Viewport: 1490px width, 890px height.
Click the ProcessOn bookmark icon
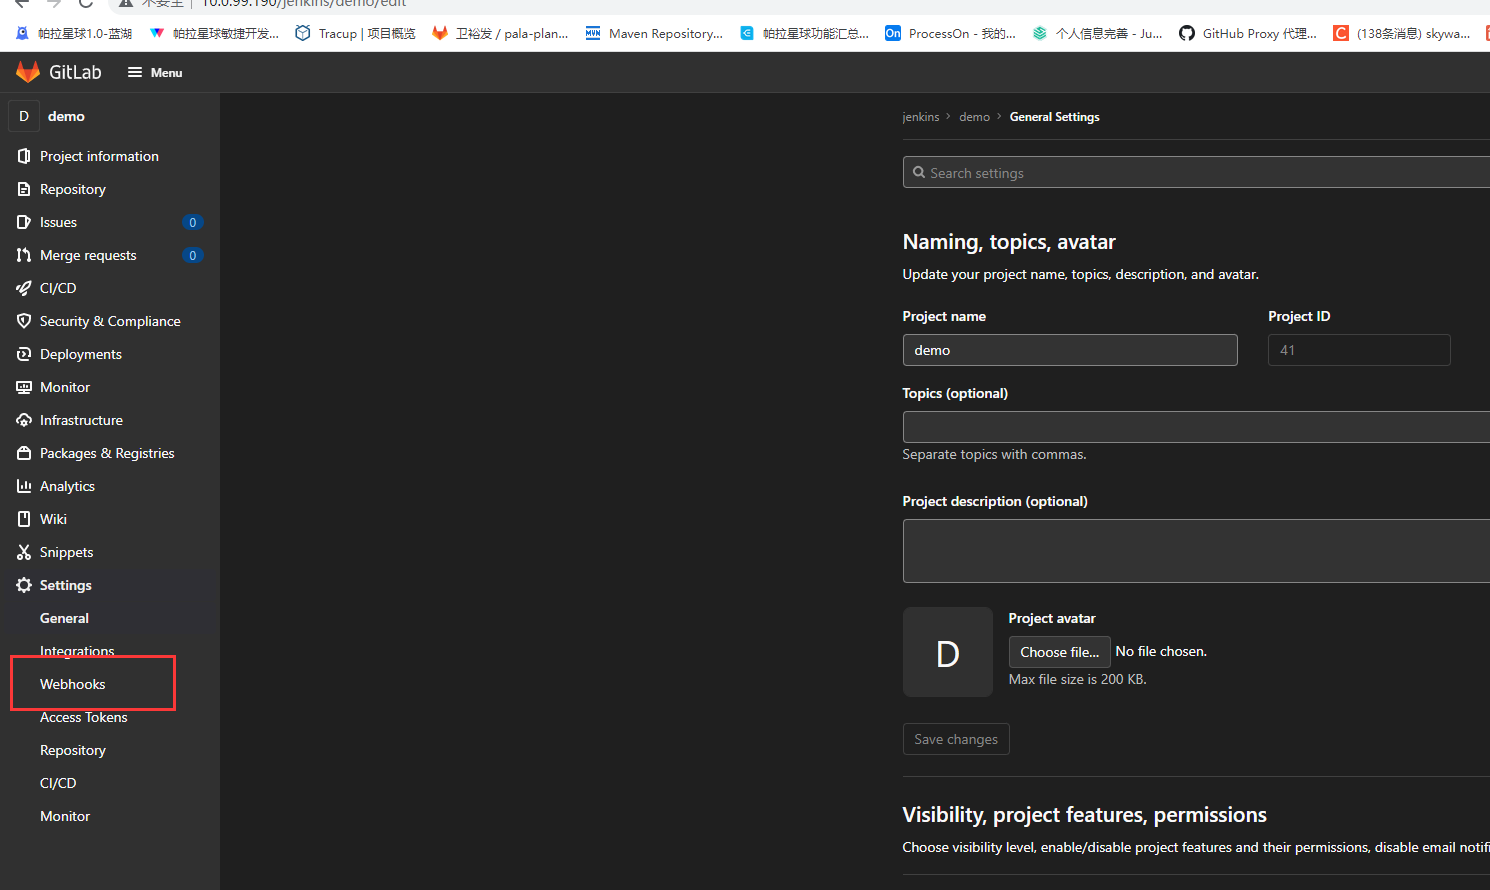(x=893, y=33)
